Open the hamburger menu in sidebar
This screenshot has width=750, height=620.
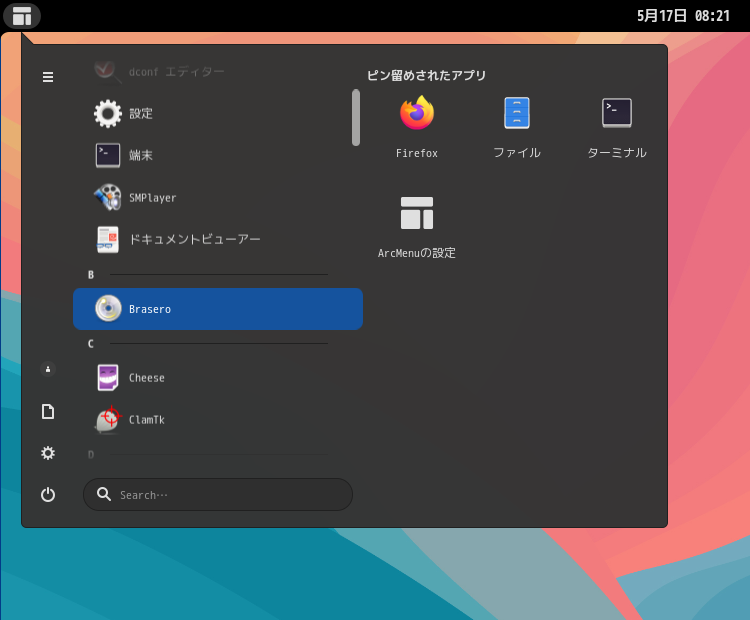coord(48,77)
